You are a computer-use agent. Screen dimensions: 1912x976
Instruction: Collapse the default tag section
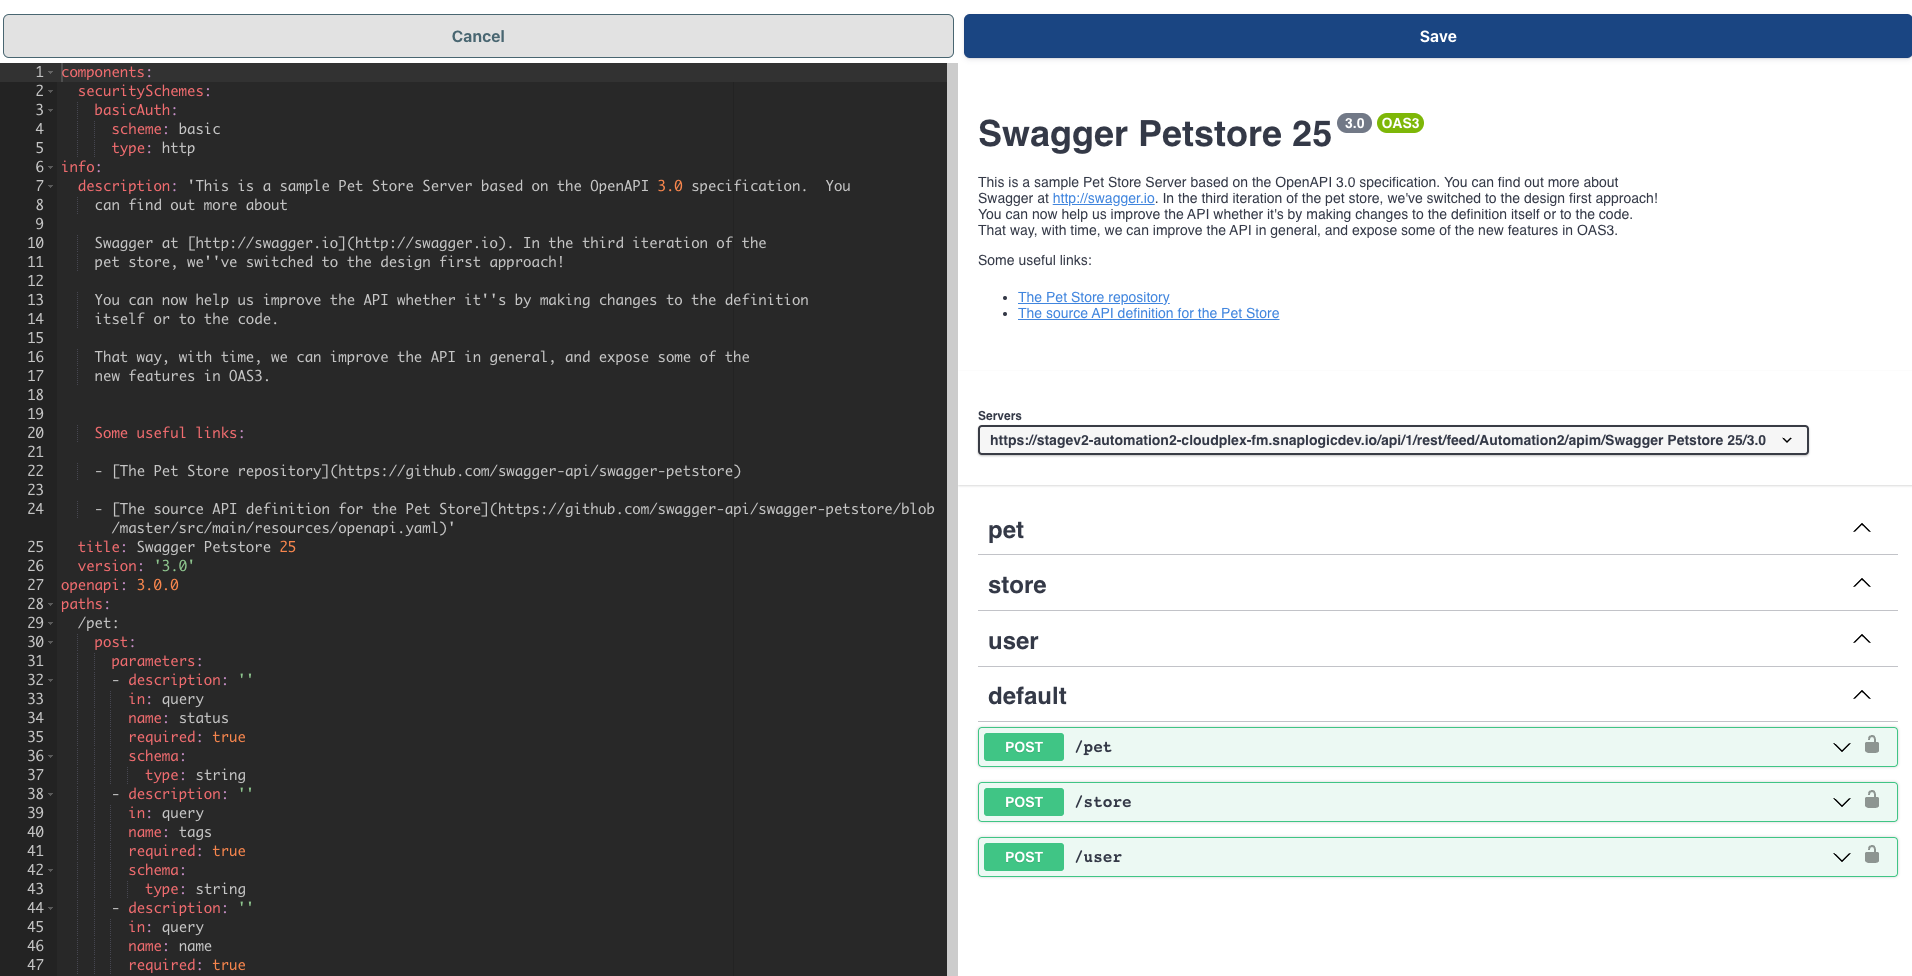coord(1862,695)
